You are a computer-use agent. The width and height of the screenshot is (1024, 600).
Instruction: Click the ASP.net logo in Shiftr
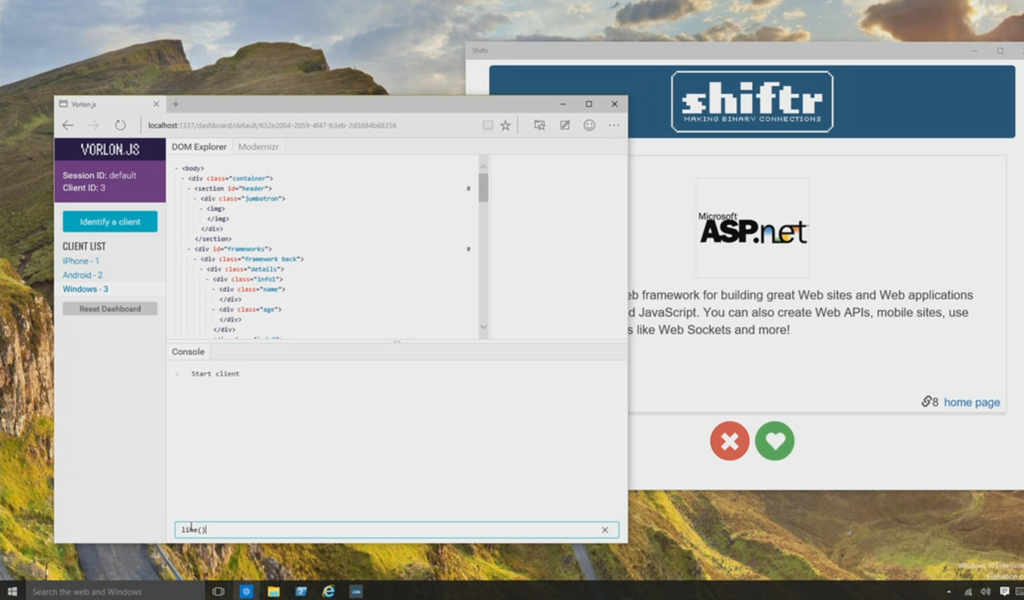(x=752, y=229)
